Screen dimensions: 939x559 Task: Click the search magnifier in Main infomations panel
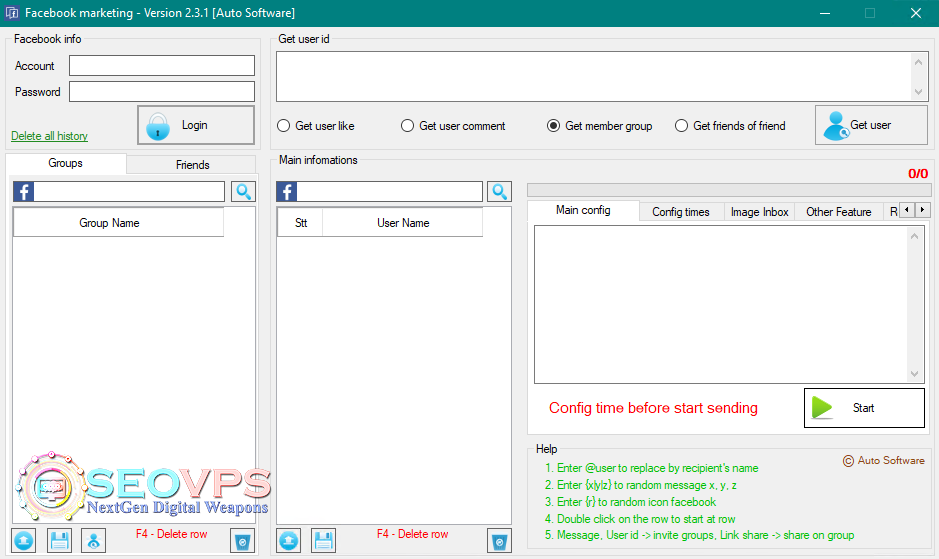[499, 192]
